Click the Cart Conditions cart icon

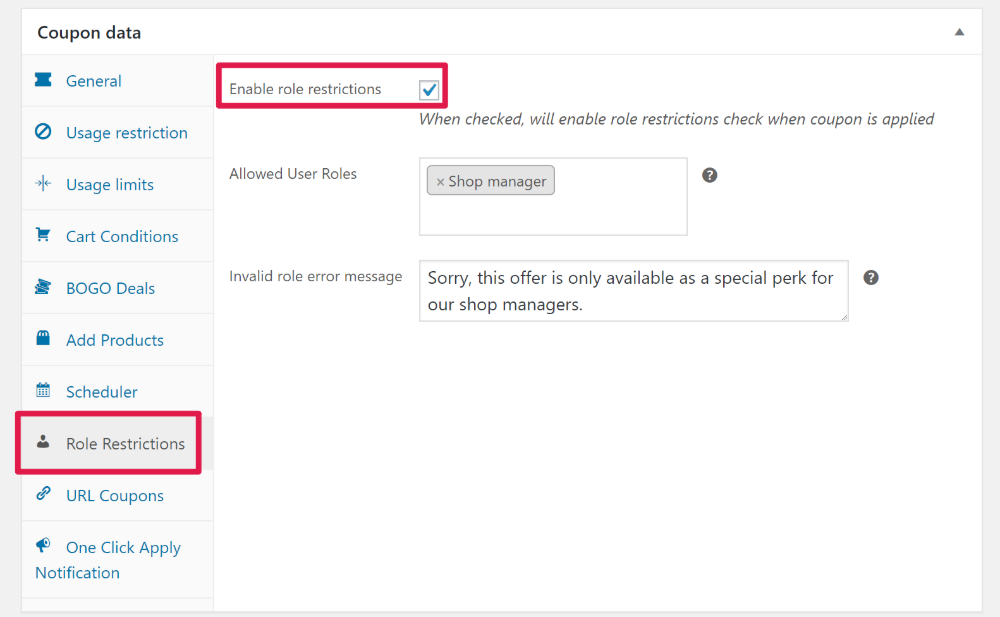pos(43,235)
